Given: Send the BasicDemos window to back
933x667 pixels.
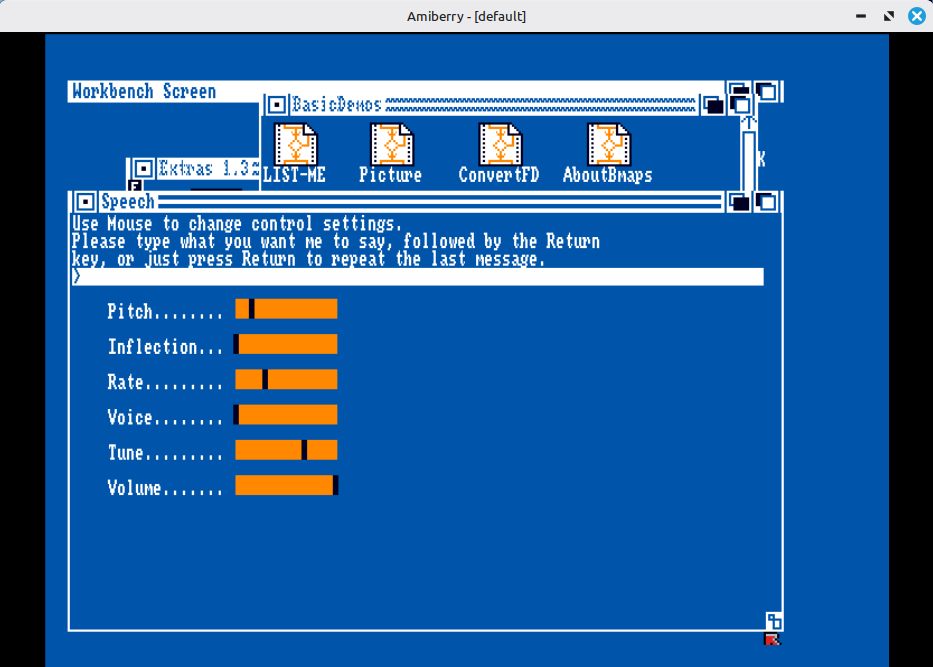Looking at the screenshot, I should point(713,105).
